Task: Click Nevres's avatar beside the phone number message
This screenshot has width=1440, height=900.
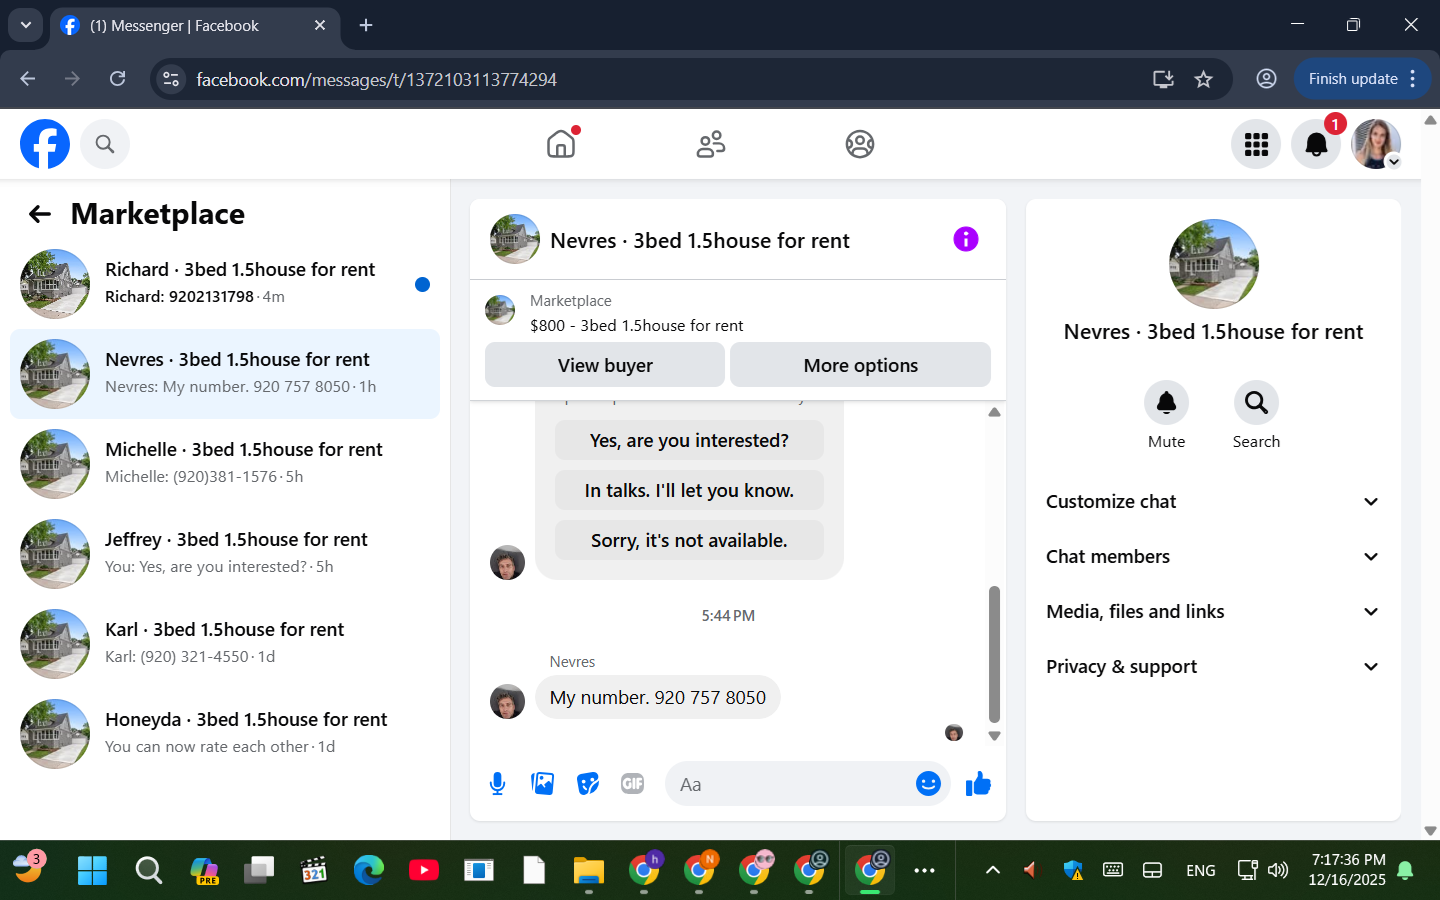Action: 507,701
